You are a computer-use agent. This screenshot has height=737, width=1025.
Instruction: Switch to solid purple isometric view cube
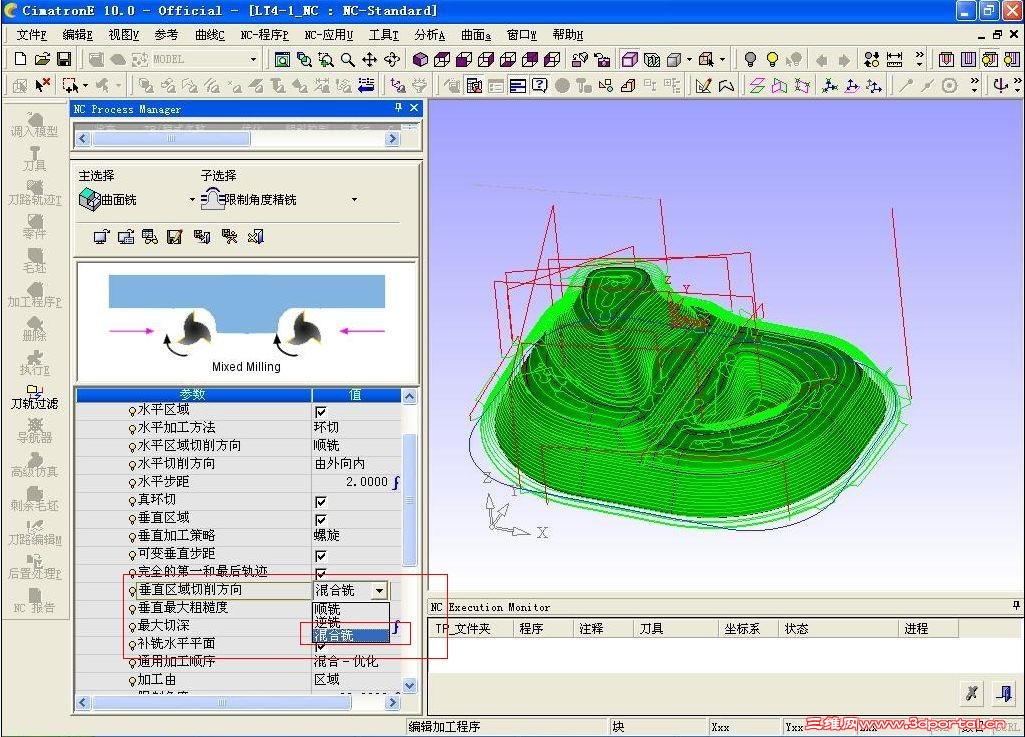coord(420,60)
